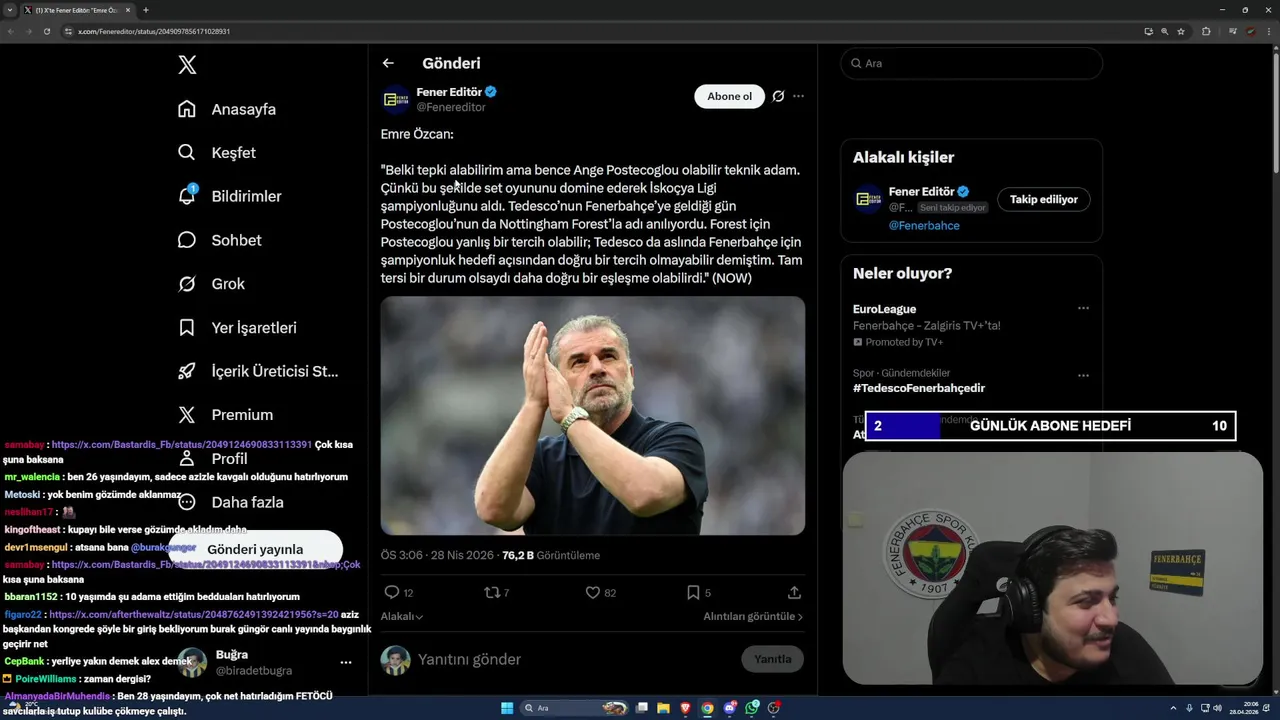Expand Daha fazla menu

(x=230, y=502)
